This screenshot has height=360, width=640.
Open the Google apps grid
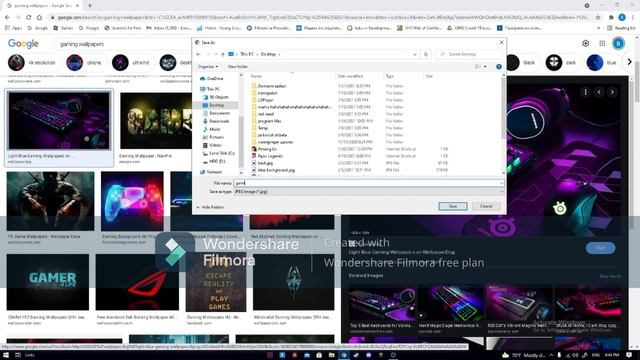coord(602,43)
